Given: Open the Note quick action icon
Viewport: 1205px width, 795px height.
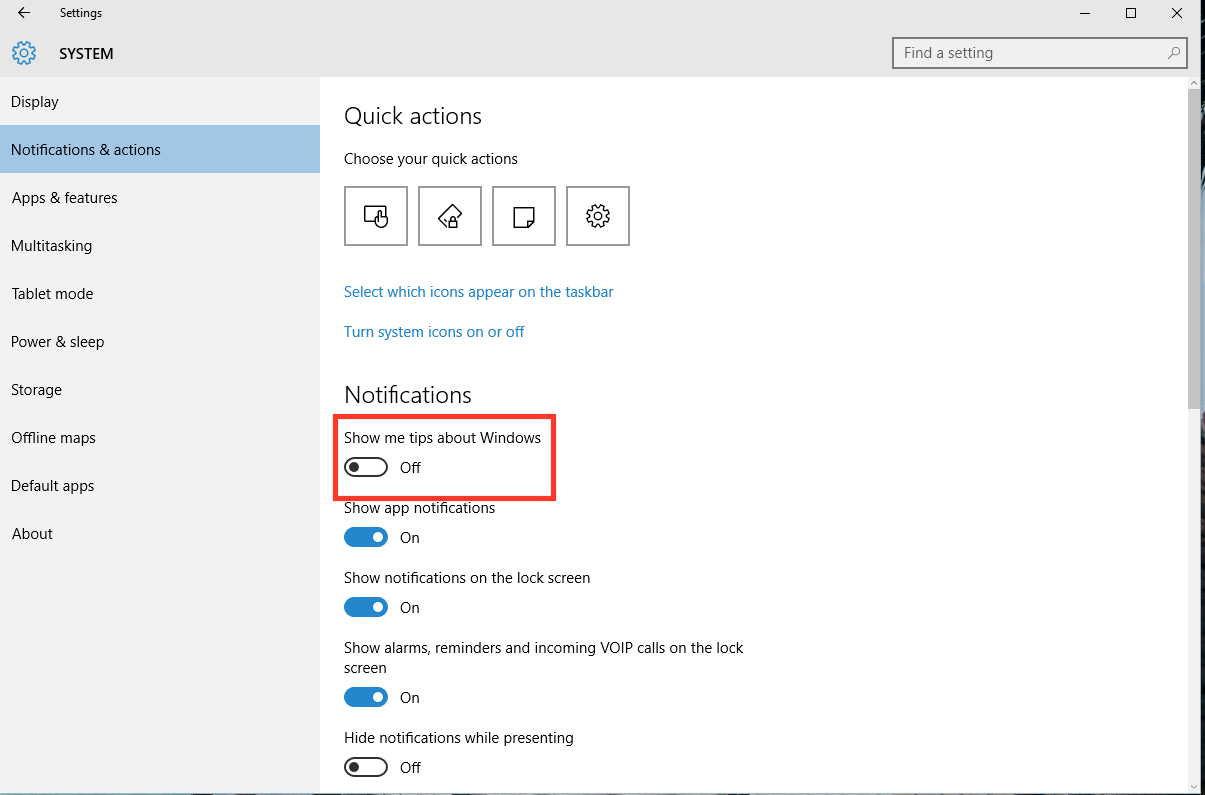Looking at the screenshot, I should click(x=523, y=215).
